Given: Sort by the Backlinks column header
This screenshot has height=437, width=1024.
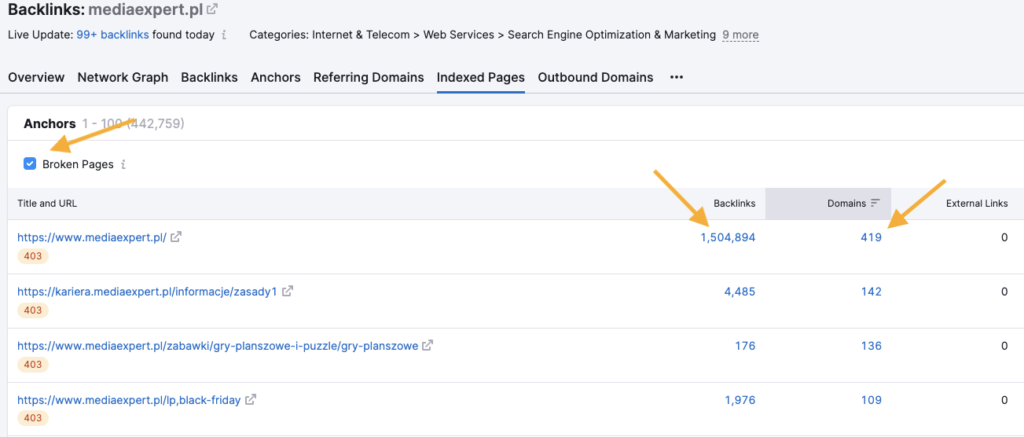Looking at the screenshot, I should pos(734,204).
